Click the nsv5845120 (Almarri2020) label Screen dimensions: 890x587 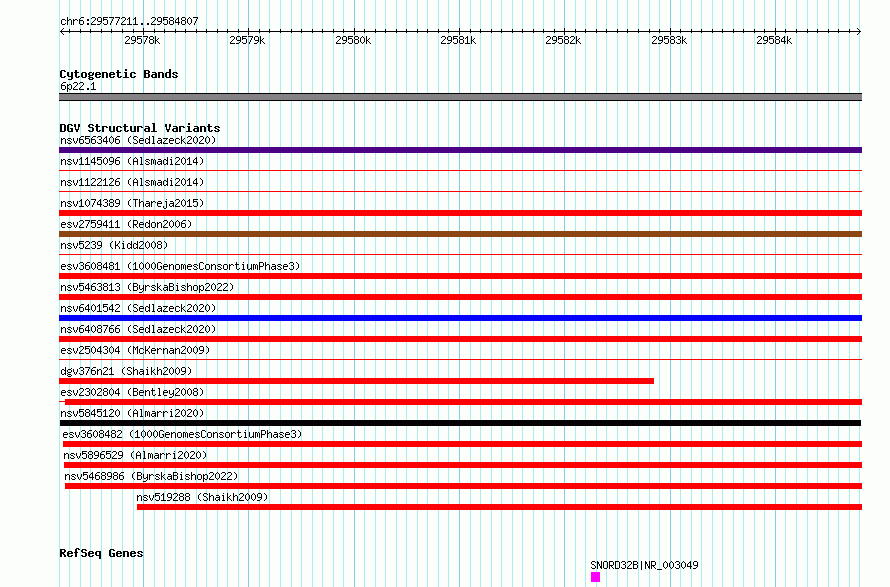pos(132,413)
